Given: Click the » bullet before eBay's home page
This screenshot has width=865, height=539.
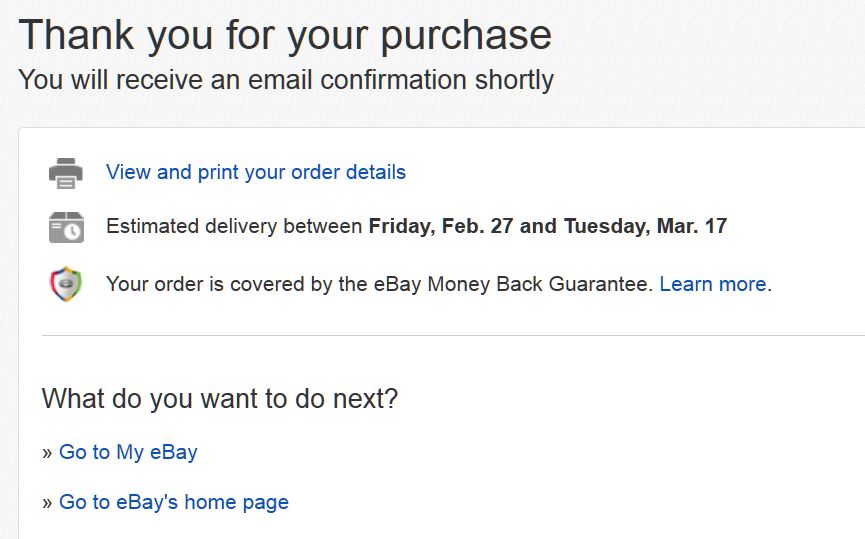Looking at the screenshot, I should click(47, 503).
